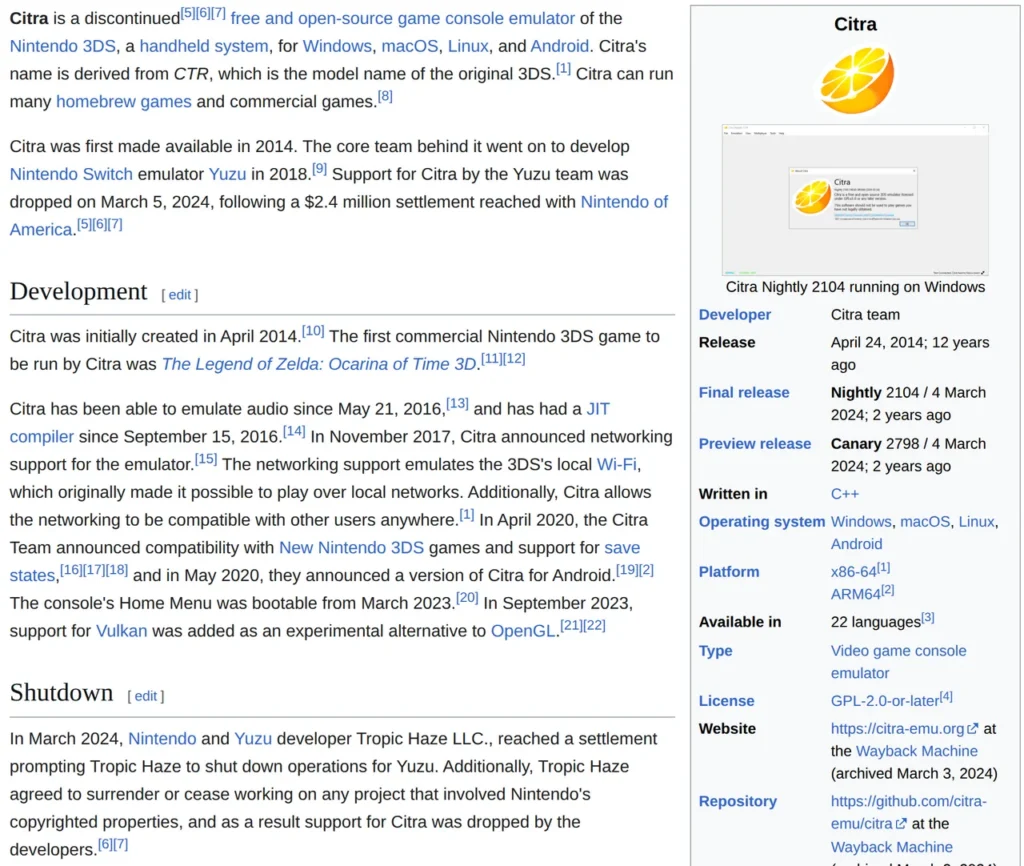
Task: Open the Citra Nightly 2104 screenshot thumbnail
Action: (855, 200)
